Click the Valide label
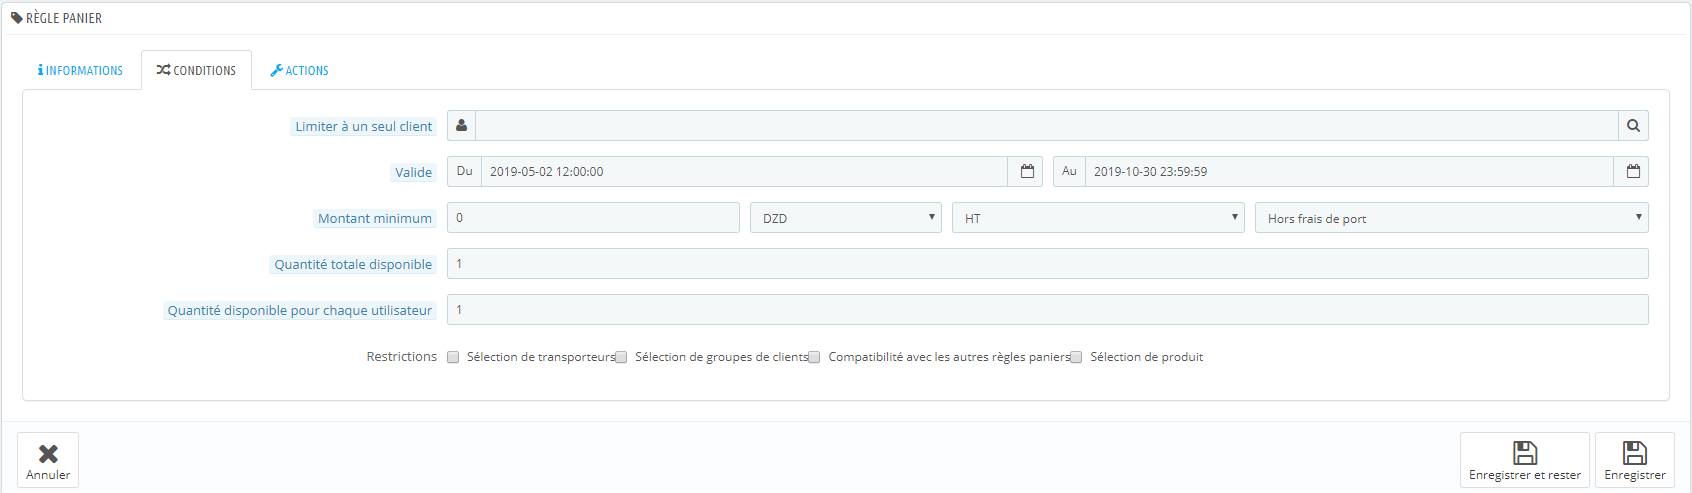The width and height of the screenshot is (1692, 493). (413, 173)
